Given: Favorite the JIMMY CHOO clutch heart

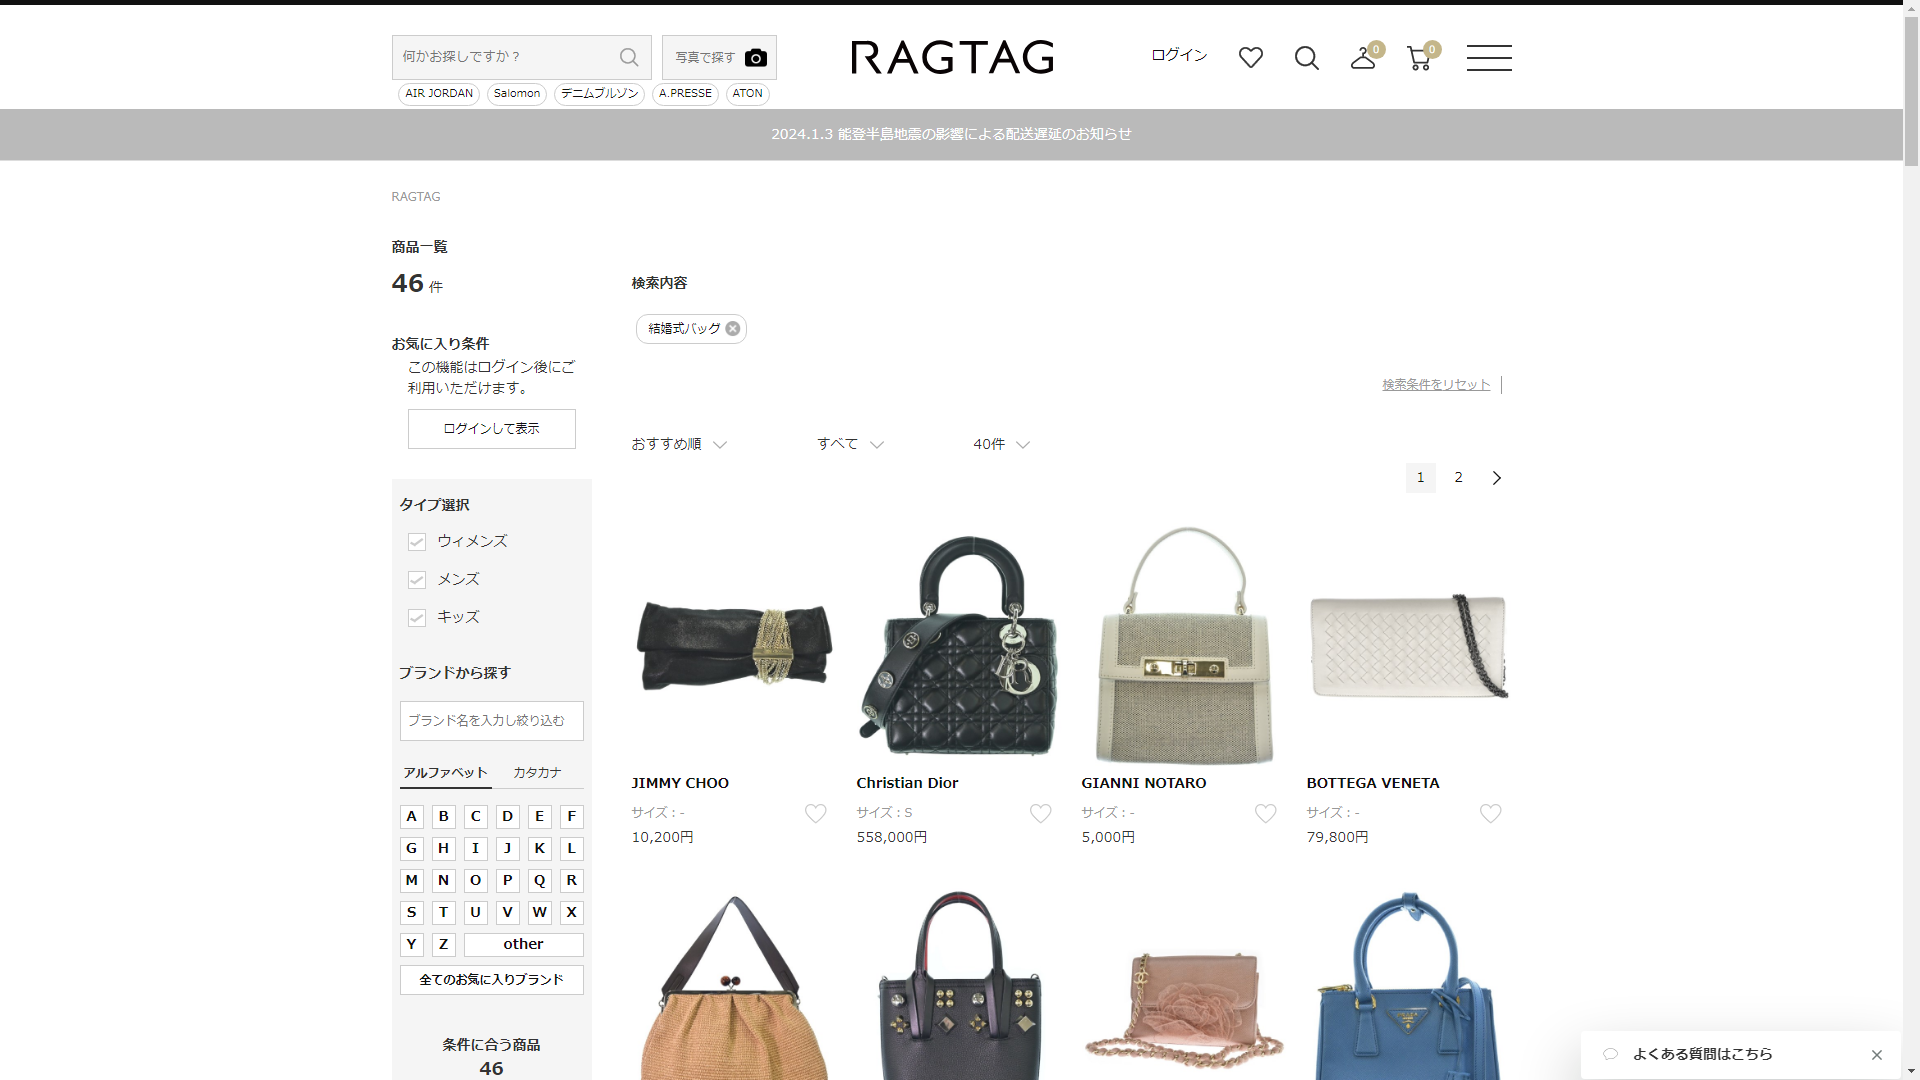Looking at the screenshot, I should pyautogui.click(x=815, y=814).
